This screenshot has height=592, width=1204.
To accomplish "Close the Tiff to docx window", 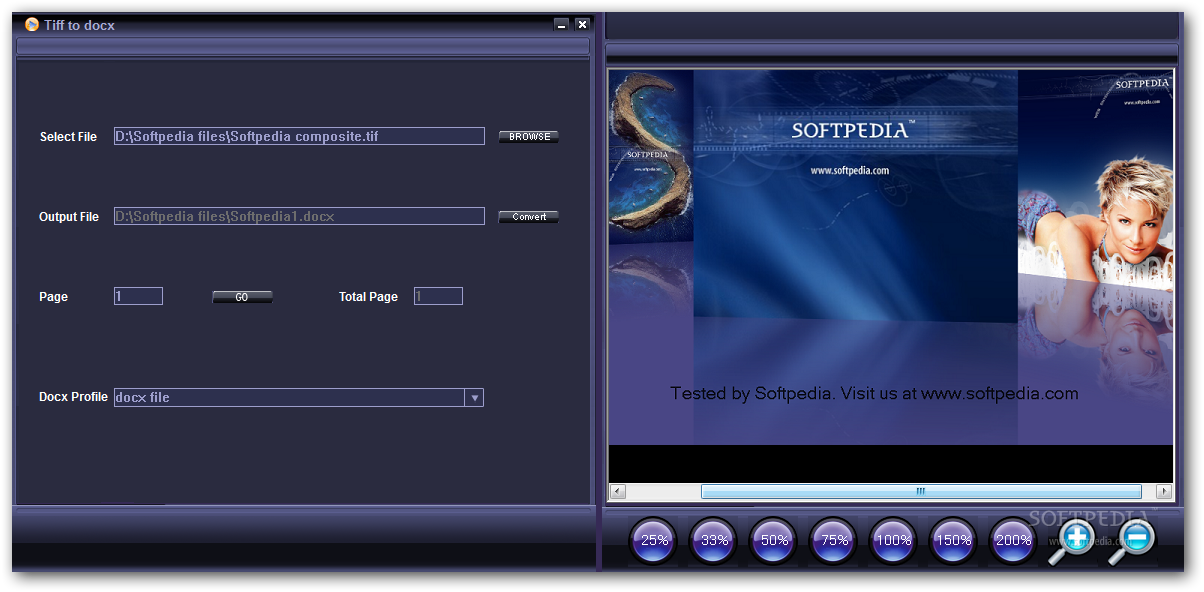I will pyautogui.click(x=582, y=24).
